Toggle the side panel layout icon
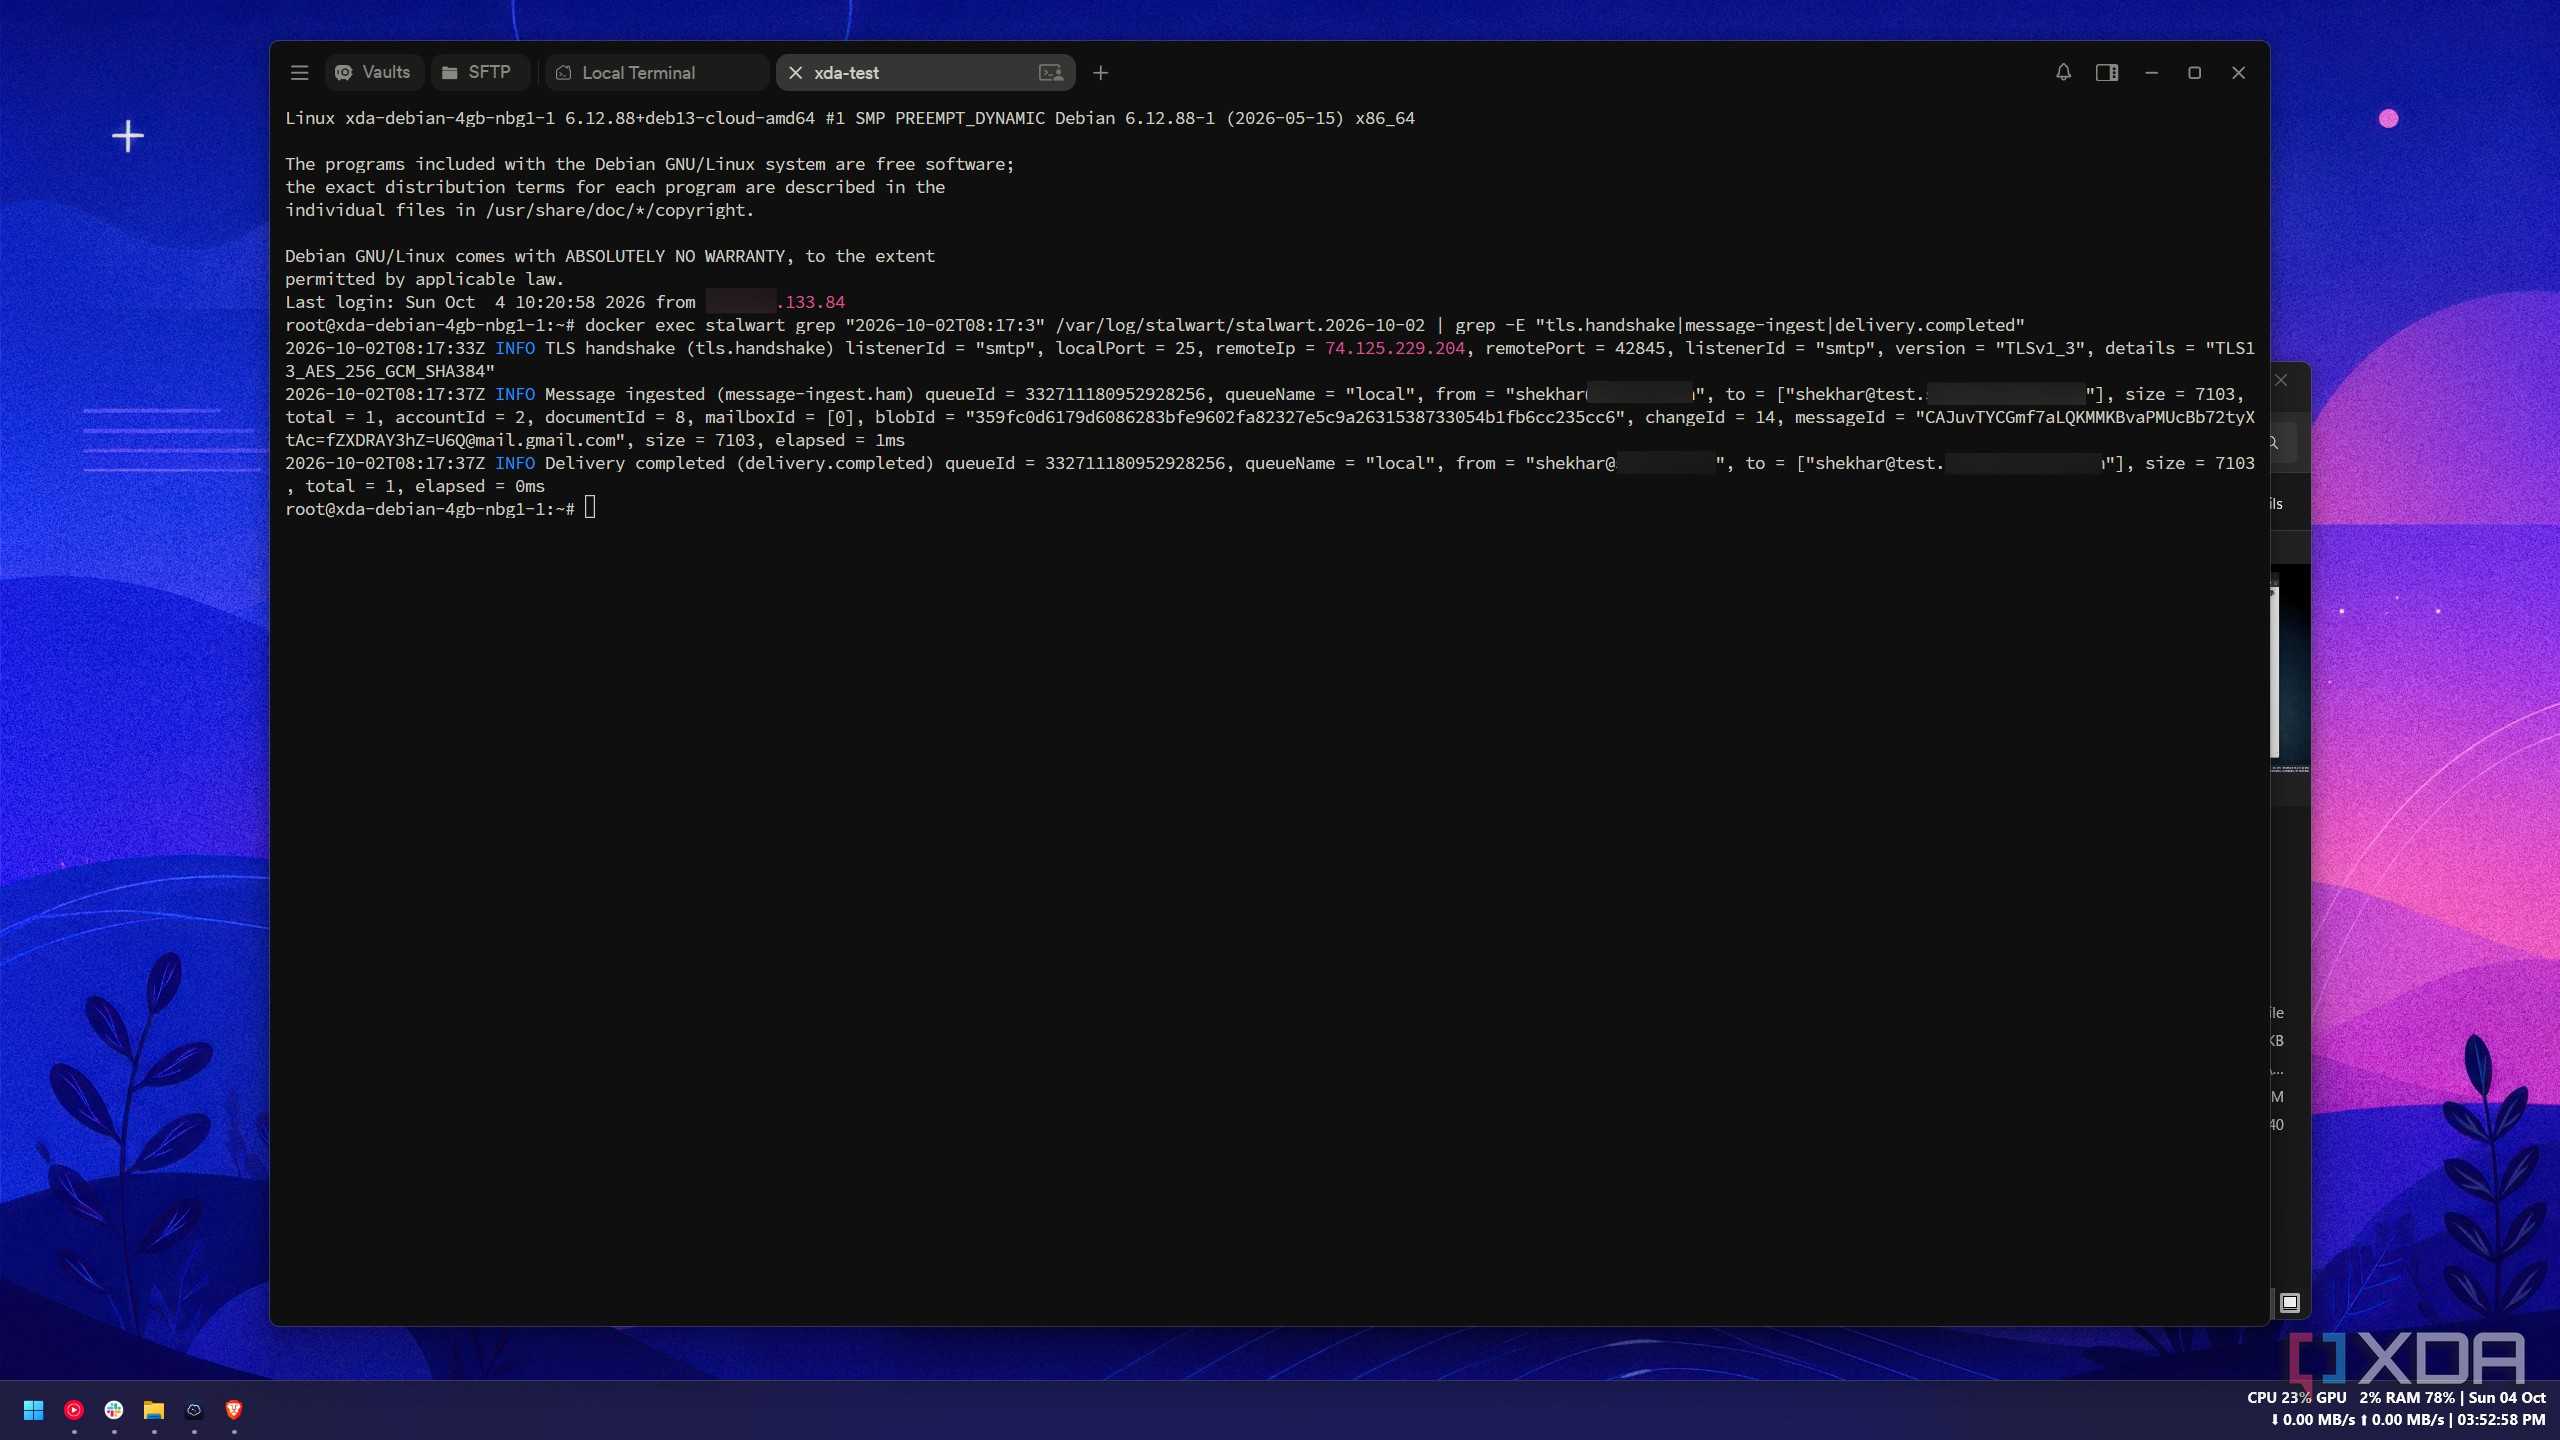The width and height of the screenshot is (2560, 1440). pos(2107,73)
